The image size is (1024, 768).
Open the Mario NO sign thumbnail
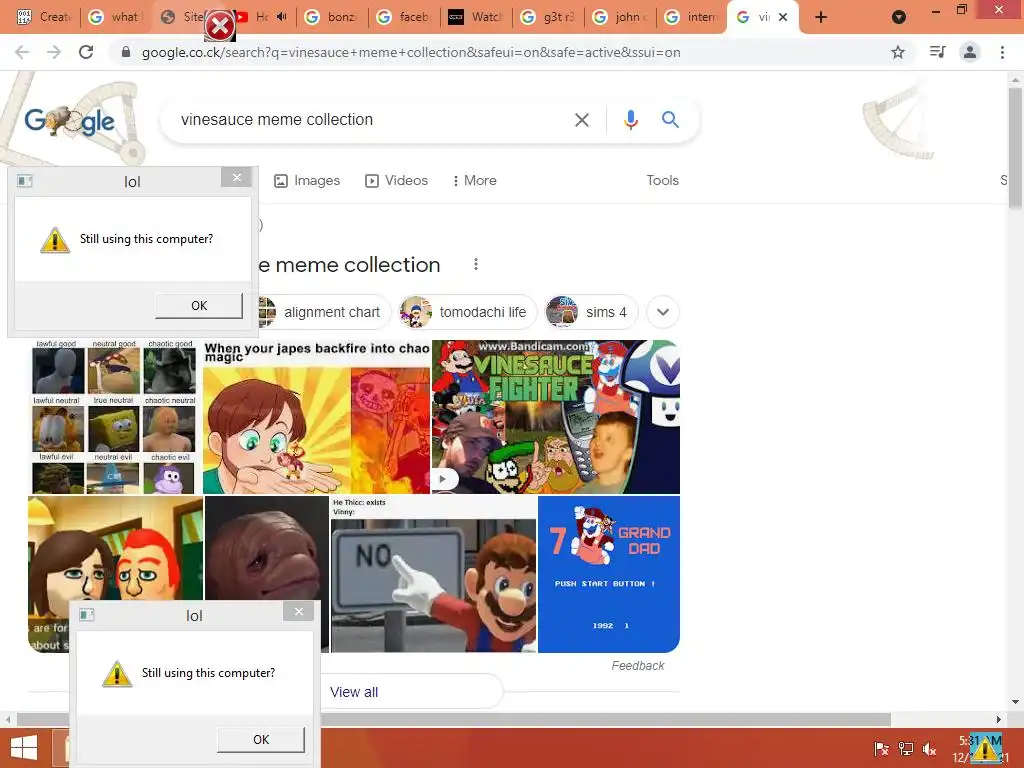(x=434, y=574)
